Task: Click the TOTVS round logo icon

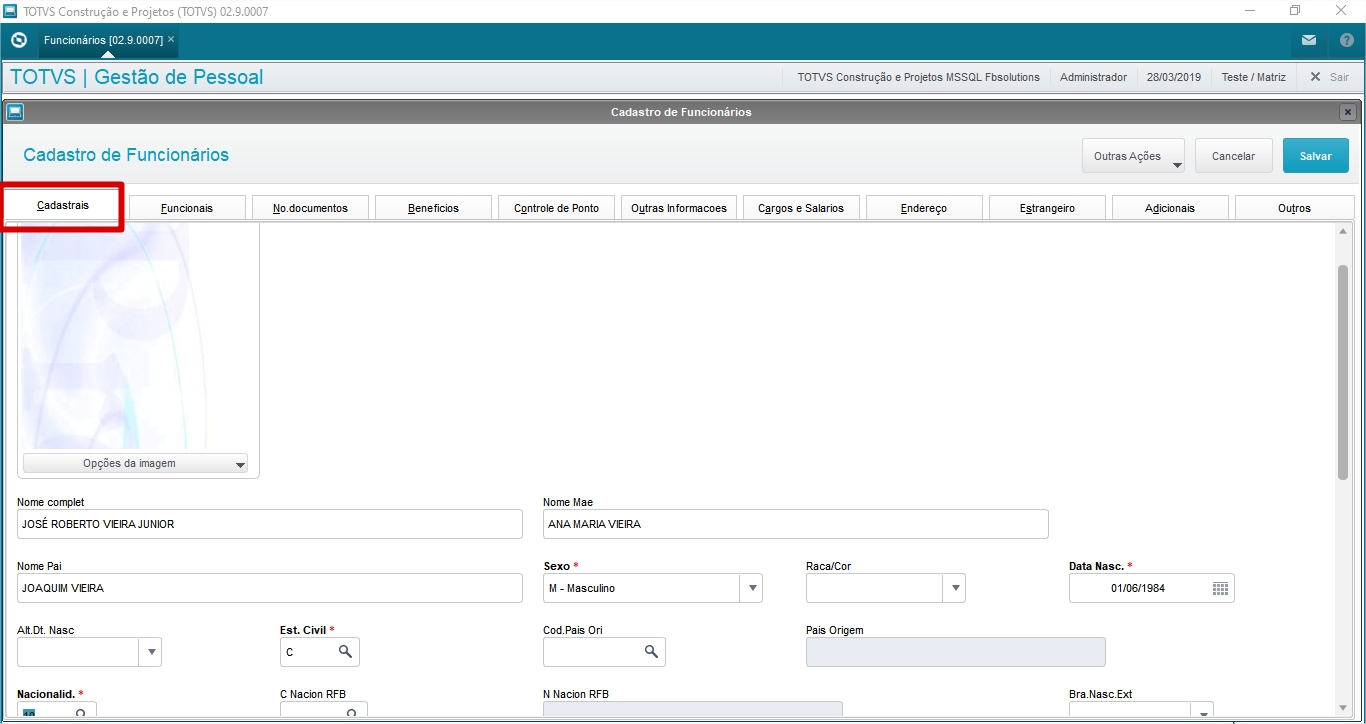Action: coord(18,40)
